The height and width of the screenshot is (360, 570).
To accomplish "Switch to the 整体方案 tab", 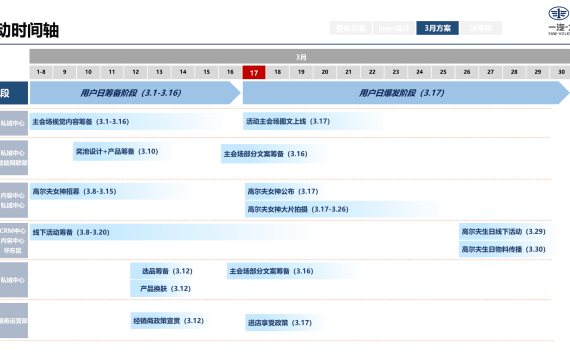I will click(351, 28).
